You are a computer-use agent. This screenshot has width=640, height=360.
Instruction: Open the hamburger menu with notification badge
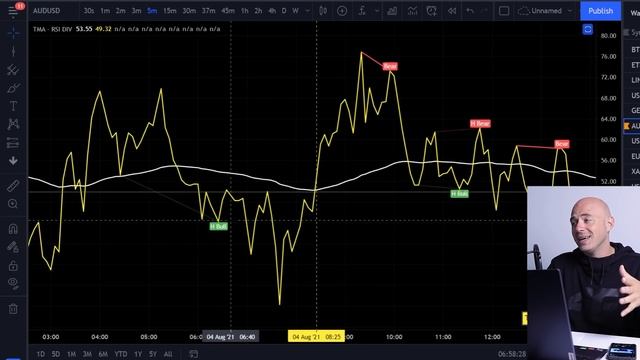click(13, 10)
